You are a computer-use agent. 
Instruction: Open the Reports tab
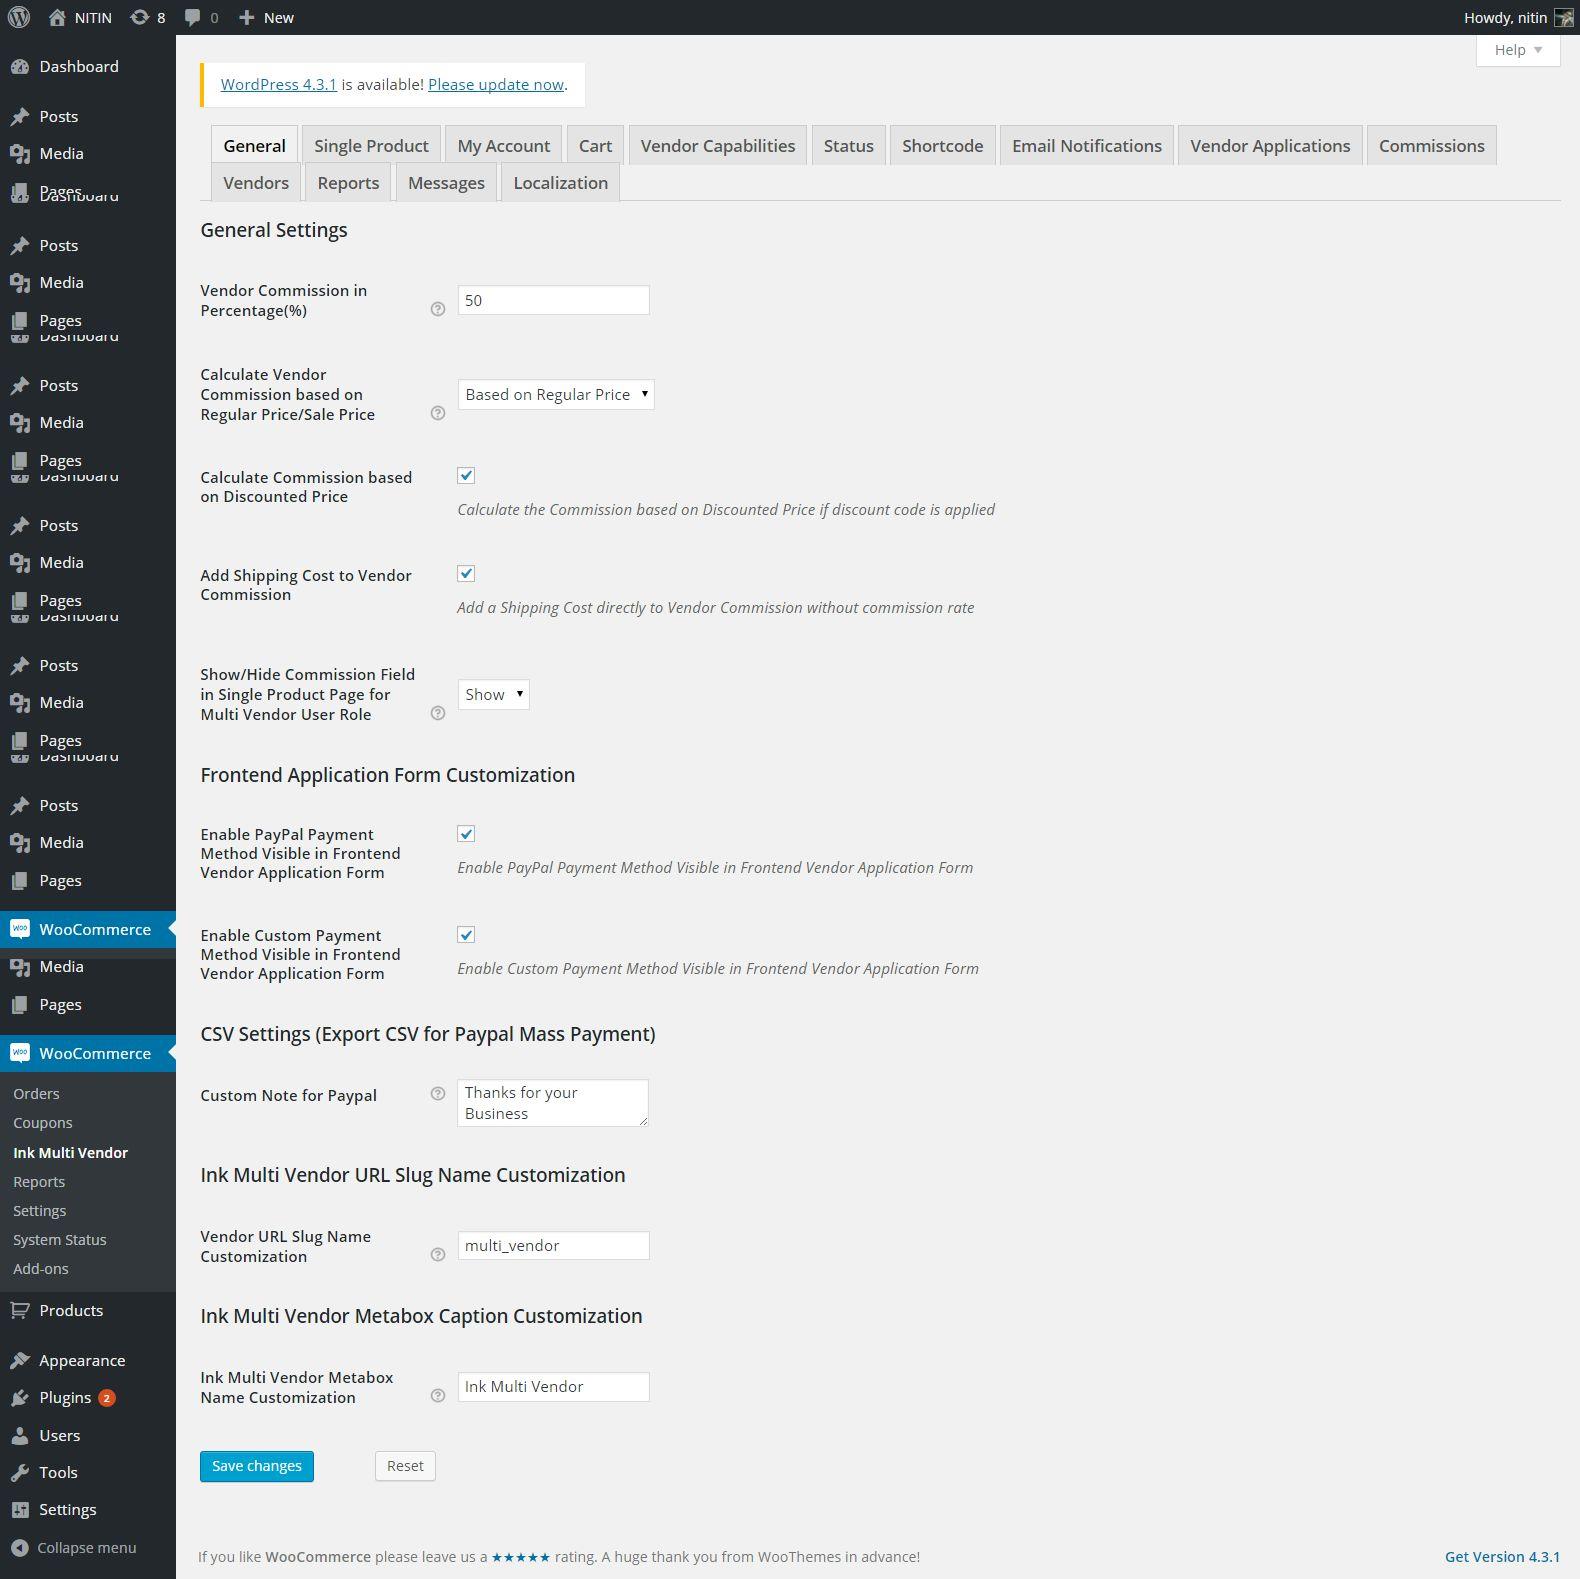click(x=348, y=183)
